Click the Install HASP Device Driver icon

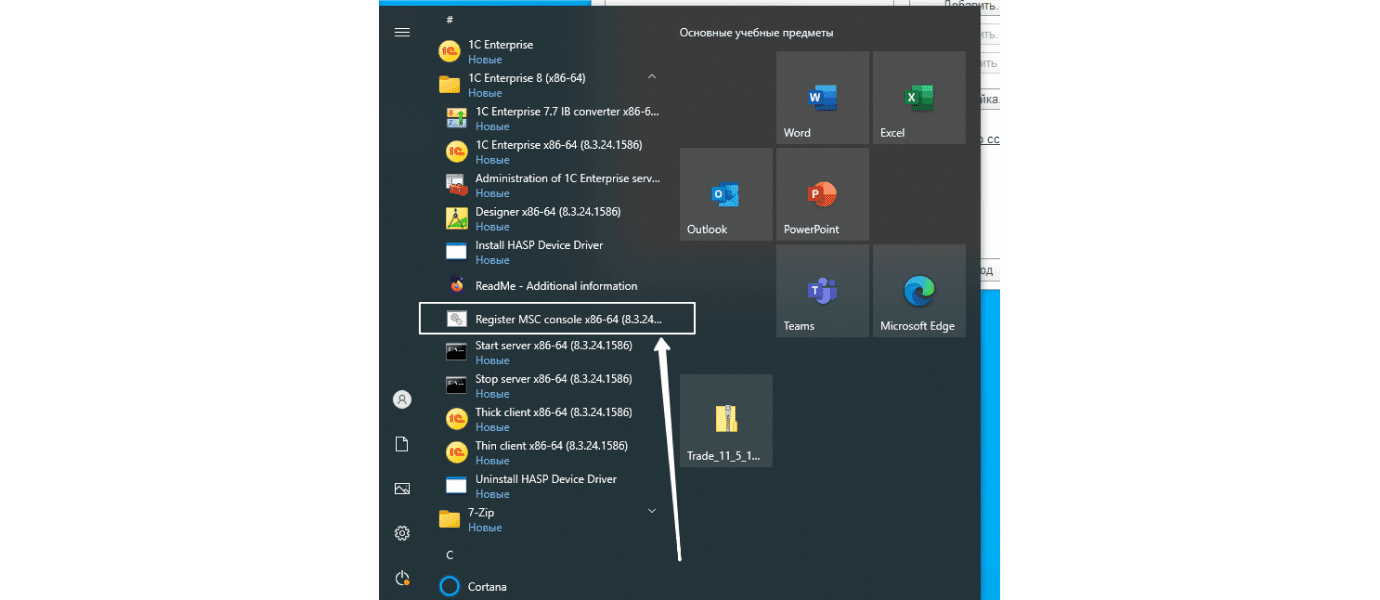click(x=457, y=252)
